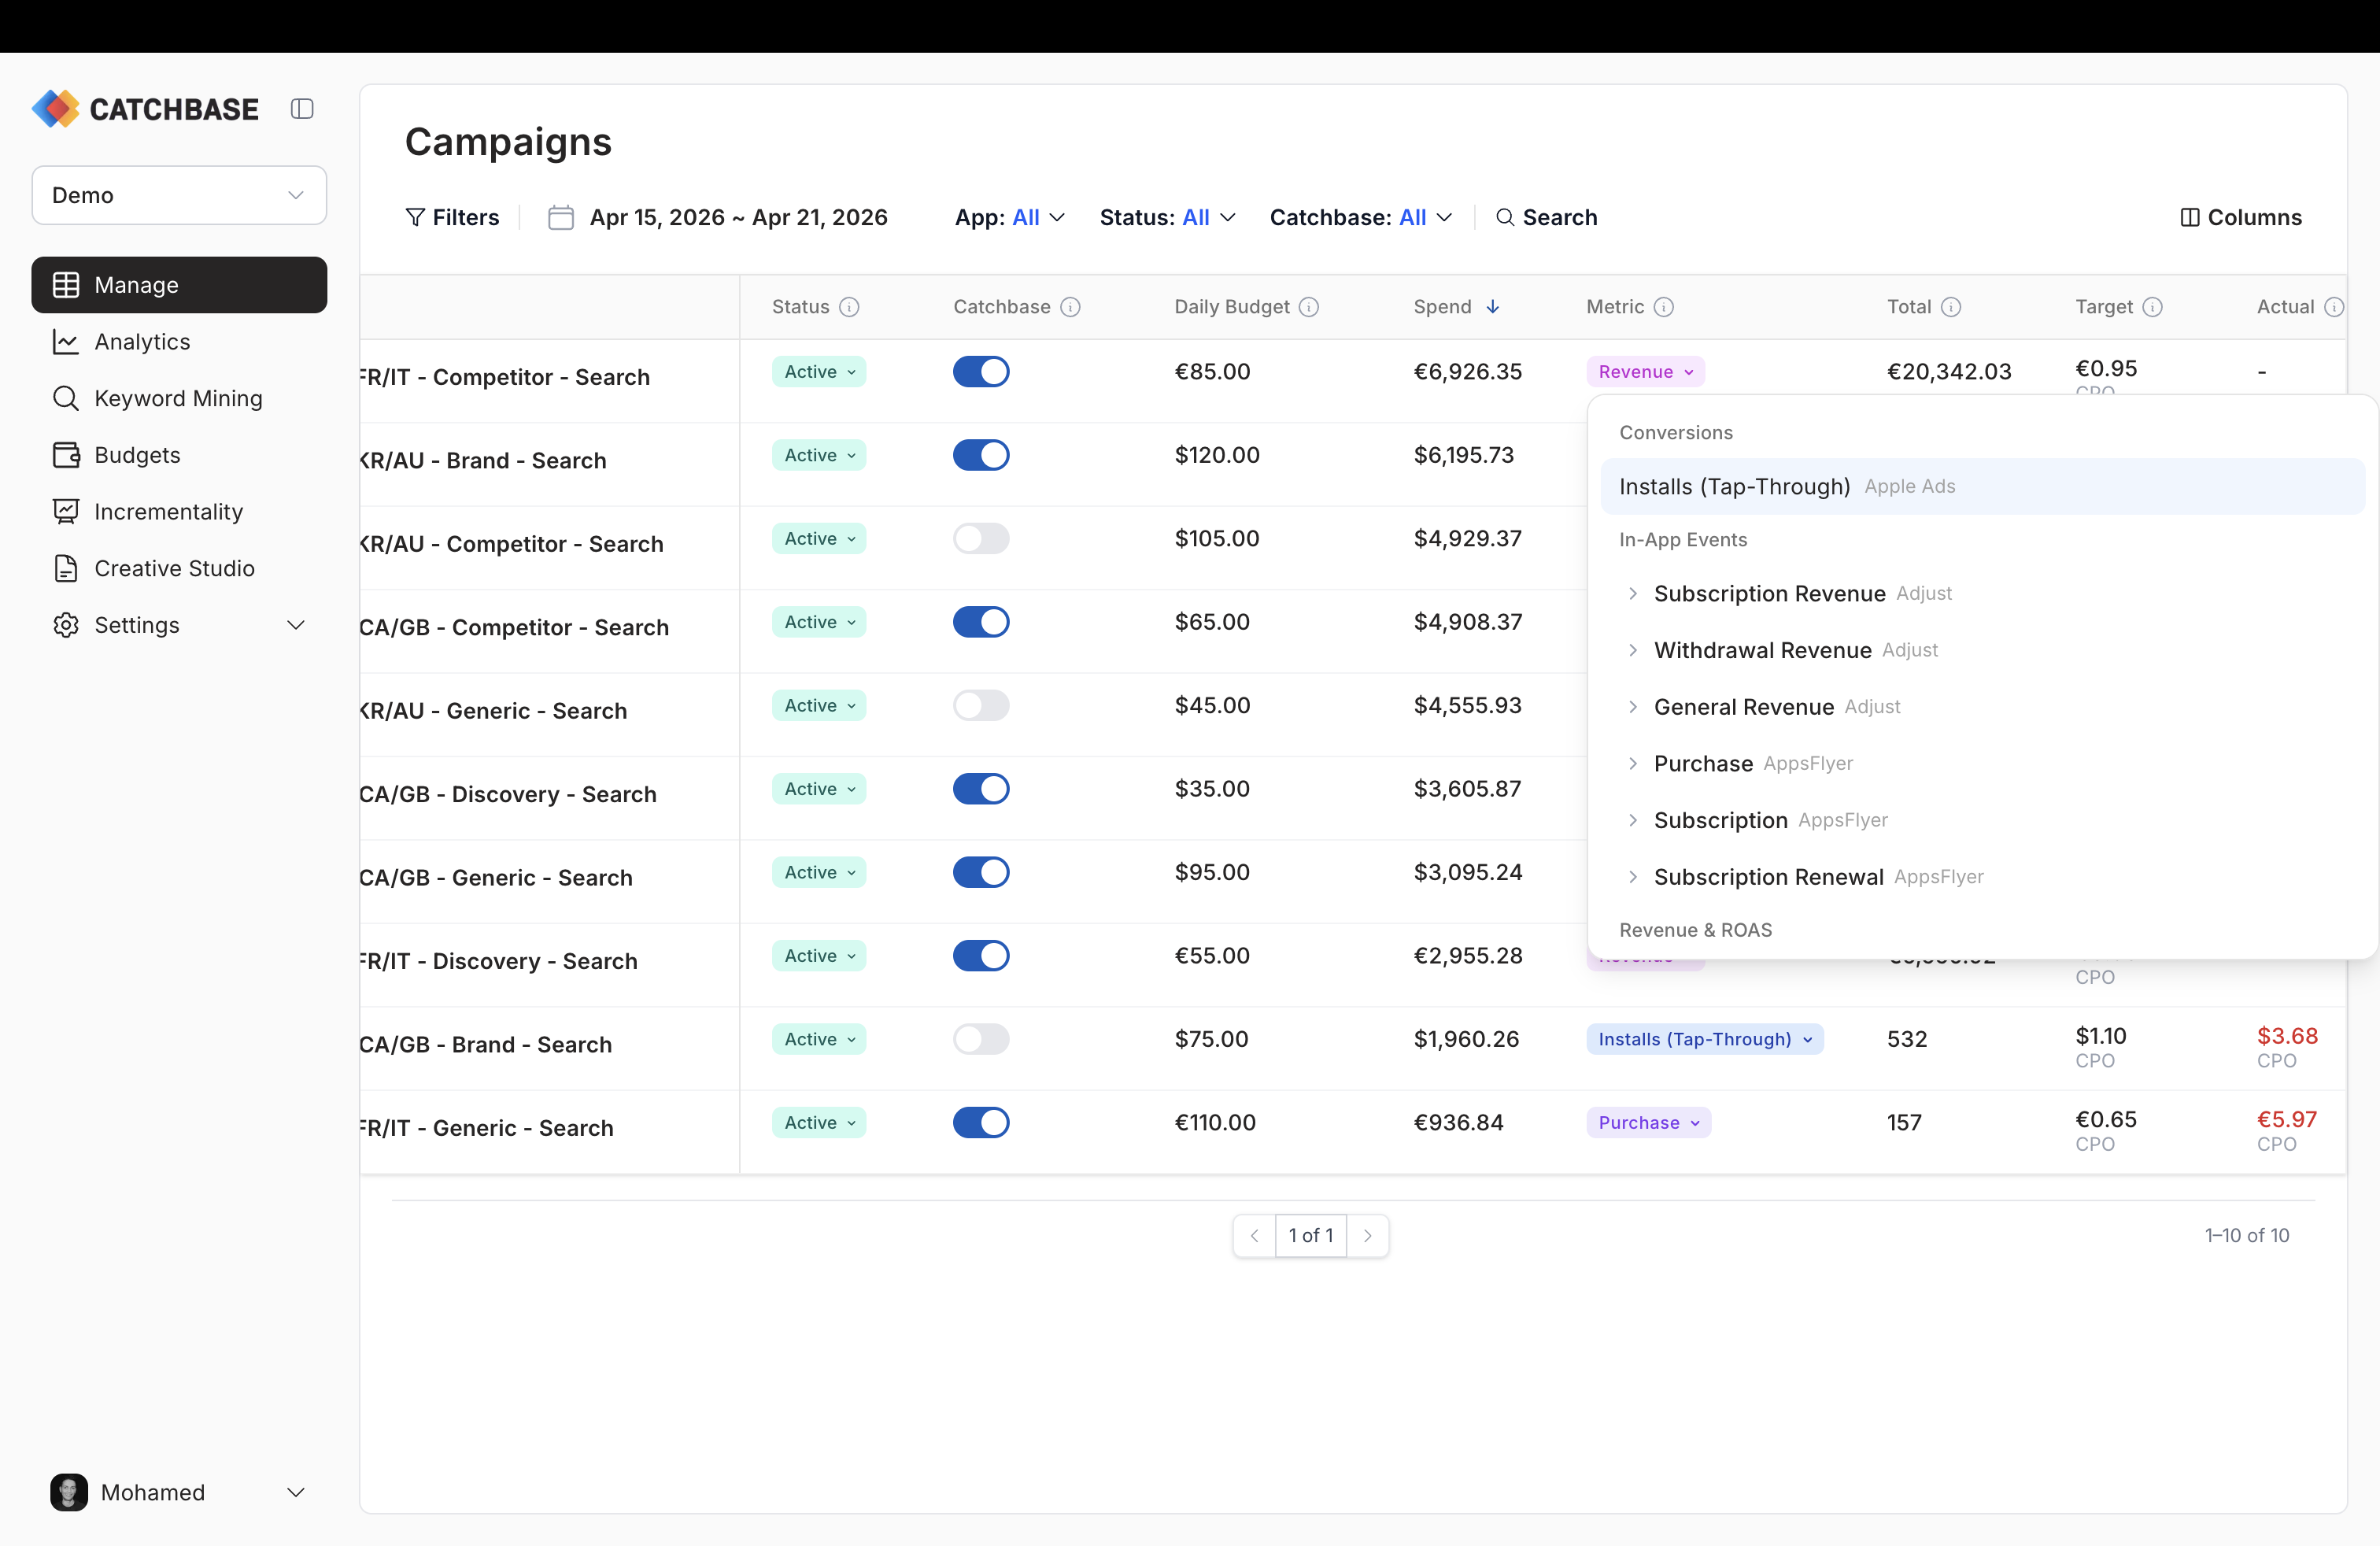
Task: Open Active status dropdown for KR/AU Brand Search
Action: pos(818,455)
